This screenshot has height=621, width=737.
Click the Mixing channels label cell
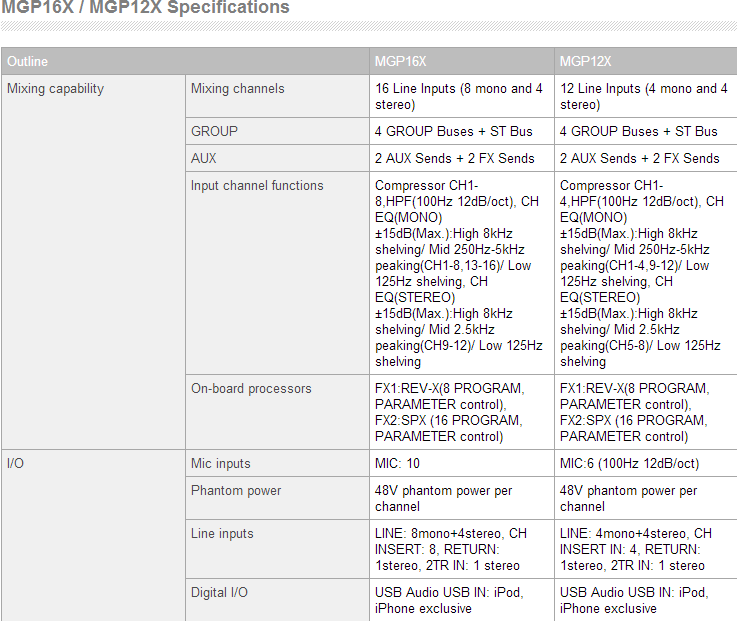pos(277,96)
